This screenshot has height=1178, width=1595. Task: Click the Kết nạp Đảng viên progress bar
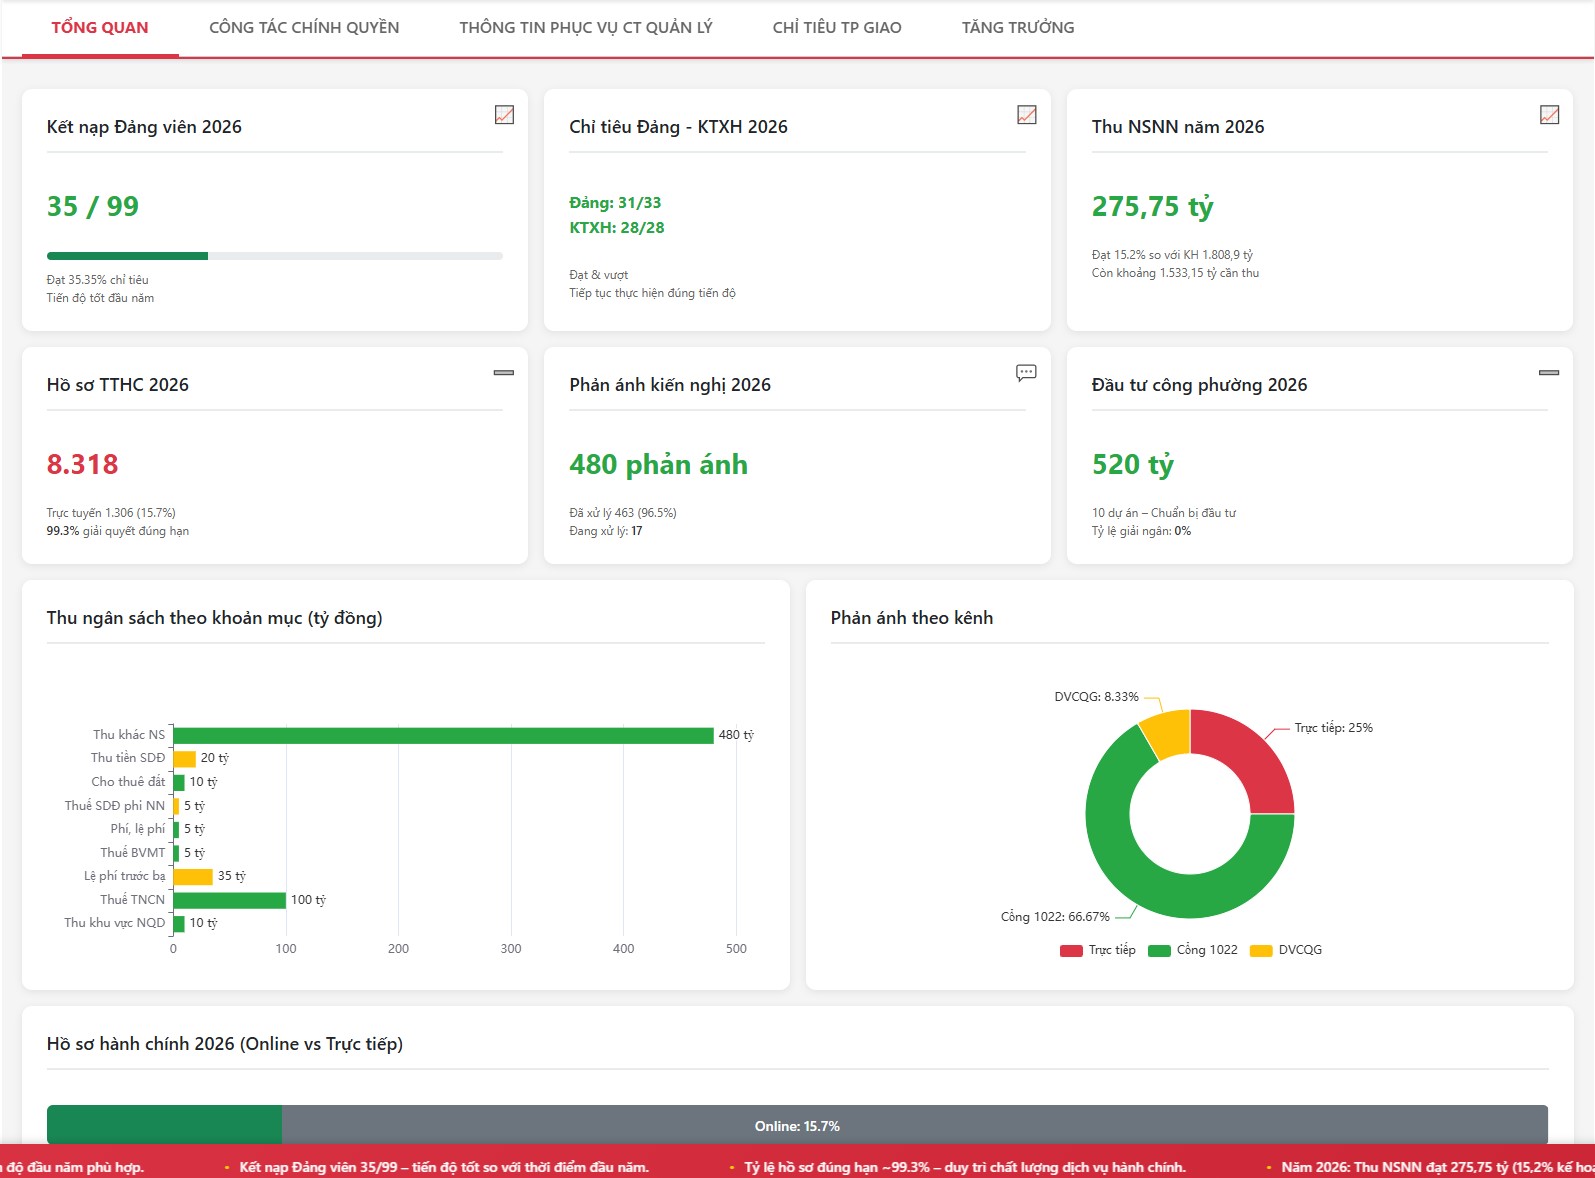(275, 256)
